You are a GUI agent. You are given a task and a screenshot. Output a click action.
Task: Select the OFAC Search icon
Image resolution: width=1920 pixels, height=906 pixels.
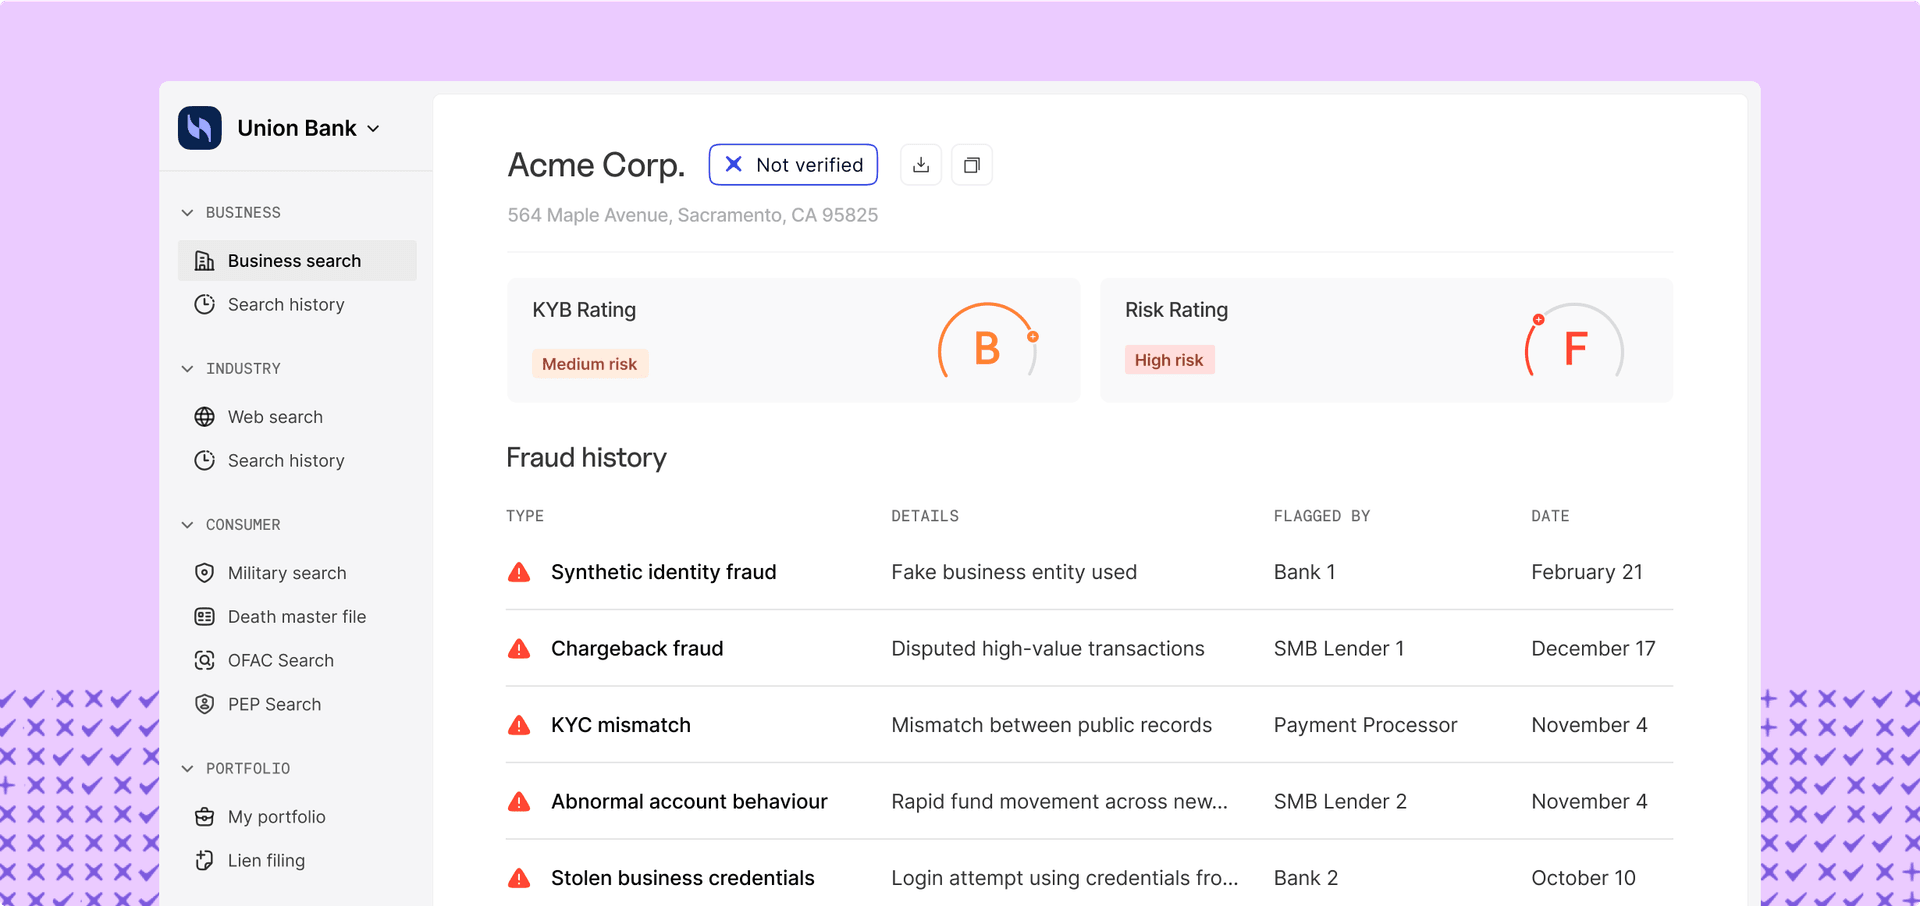click(204, 660)
